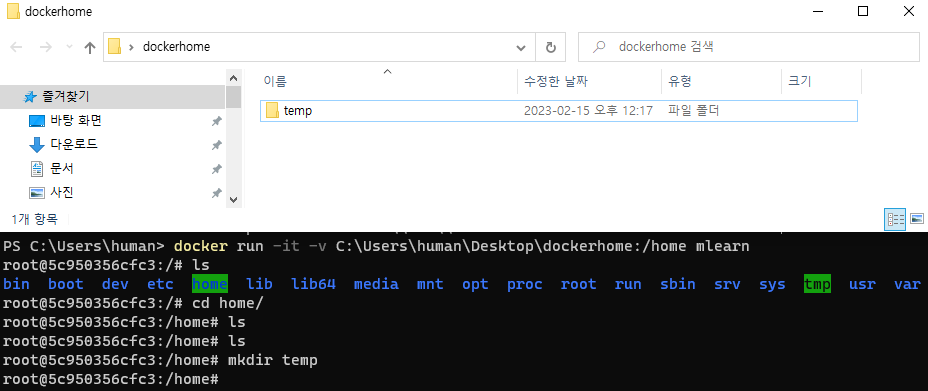
Task: Click the document icon next to 문서
Action: pyautogui.click(x=37, y=169)
